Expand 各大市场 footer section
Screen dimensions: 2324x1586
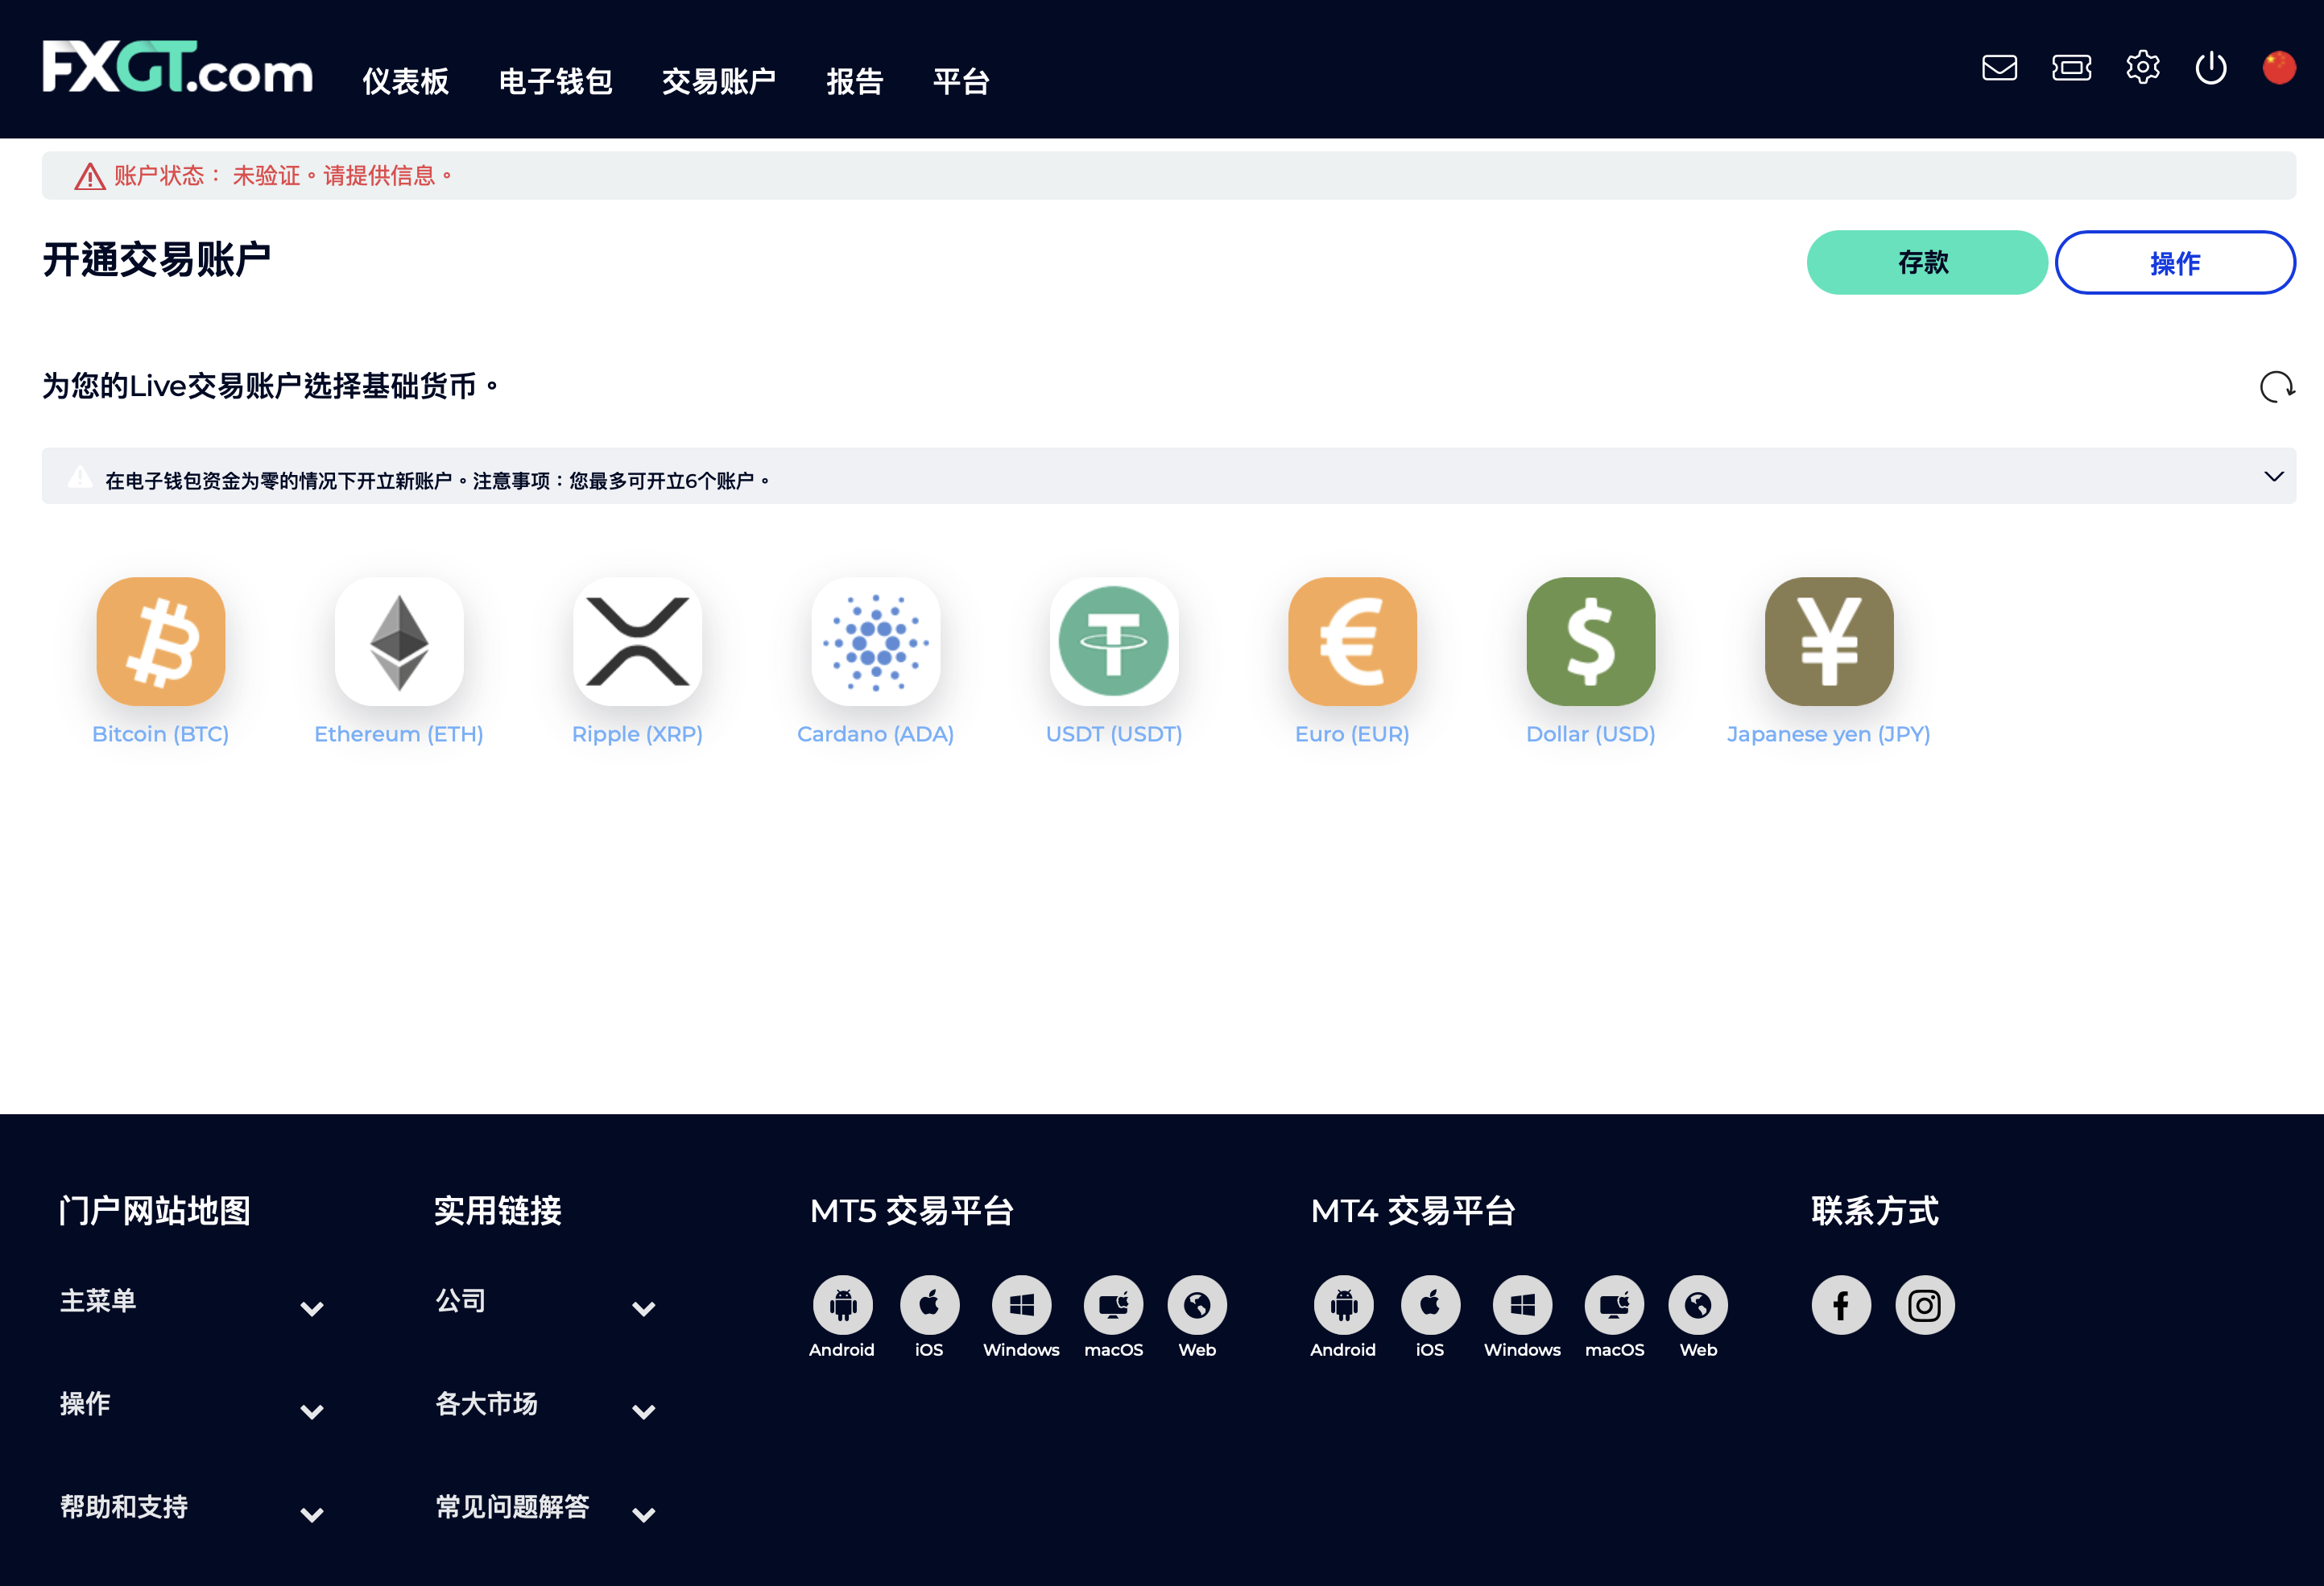[x=644, y=1411]
